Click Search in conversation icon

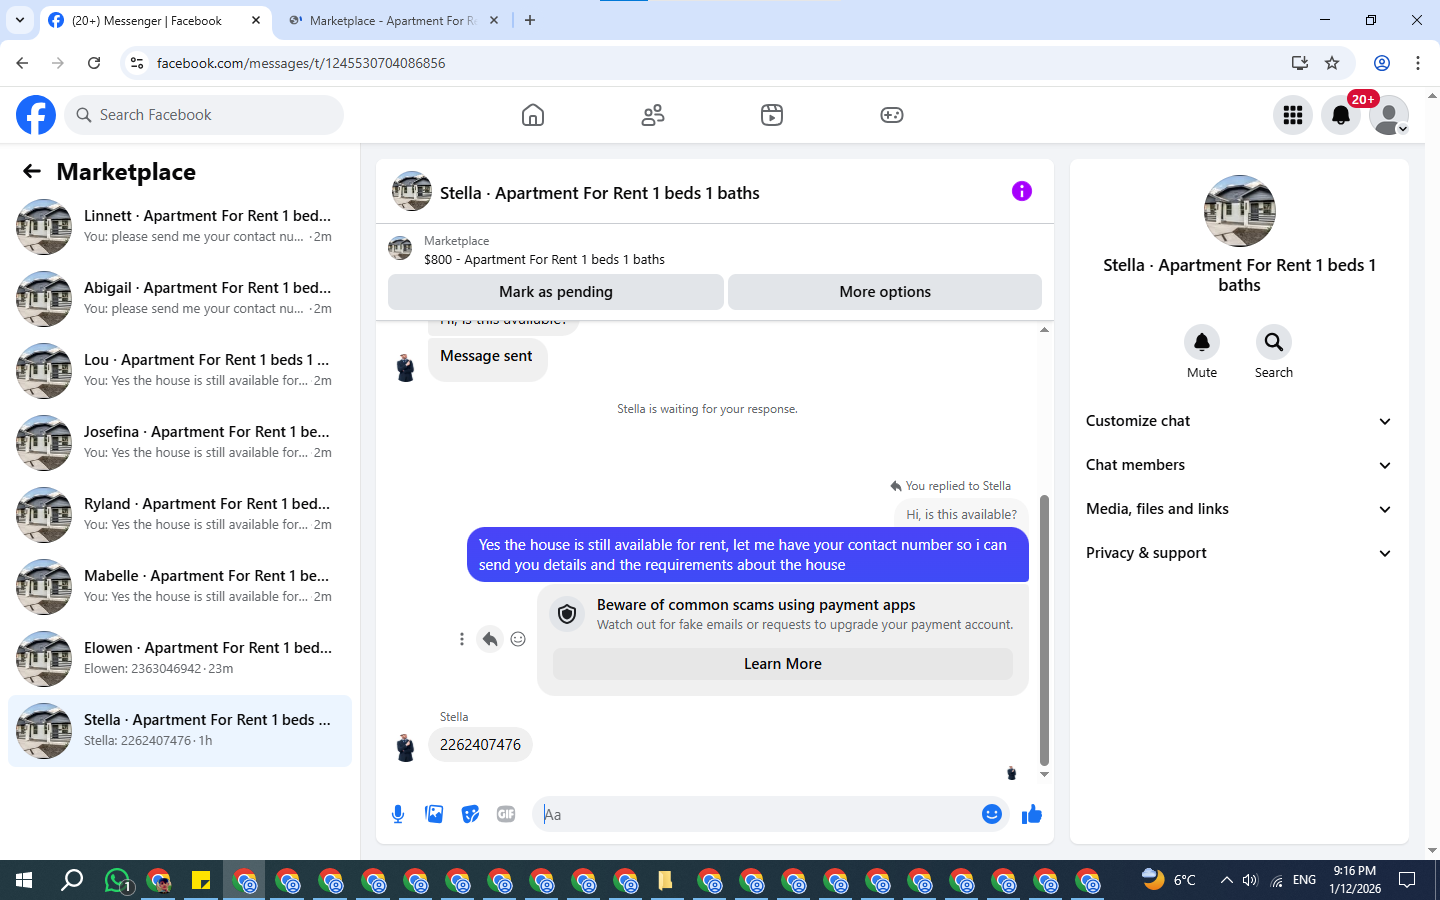(x=1274, y=342)
